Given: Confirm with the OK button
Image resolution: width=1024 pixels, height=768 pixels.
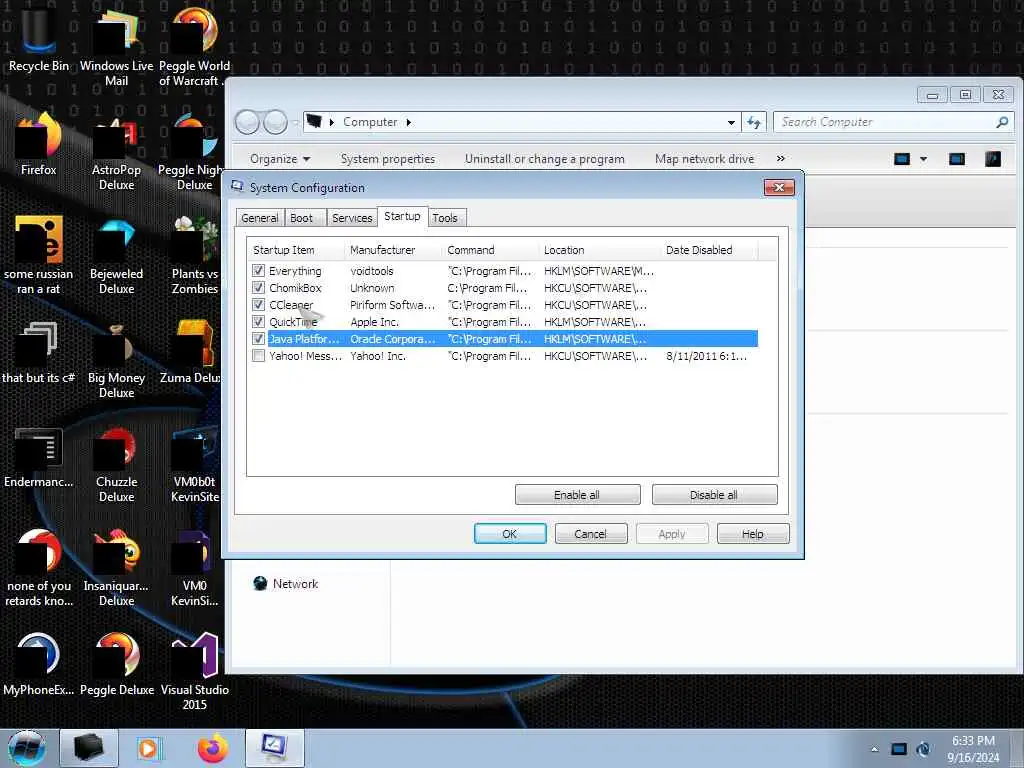Looking at the screenshot, I should [510, 534].
